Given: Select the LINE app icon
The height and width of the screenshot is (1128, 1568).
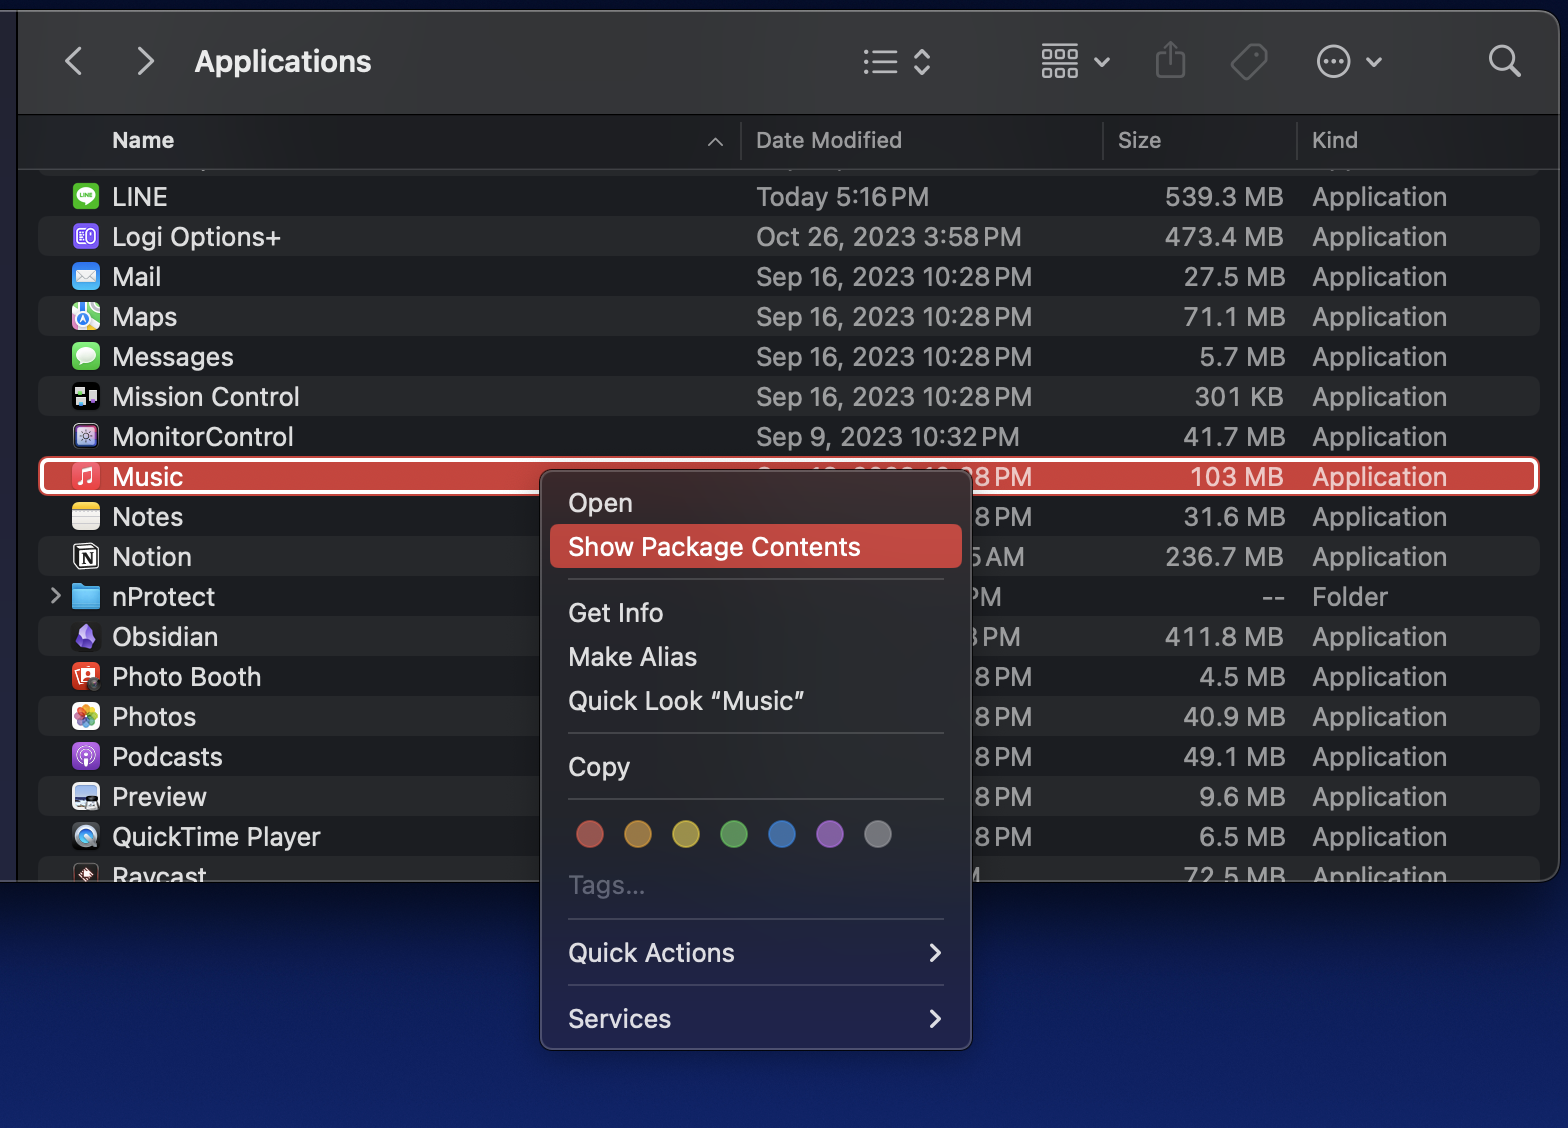Looking at the screenshot, I should tap(86, 196).
